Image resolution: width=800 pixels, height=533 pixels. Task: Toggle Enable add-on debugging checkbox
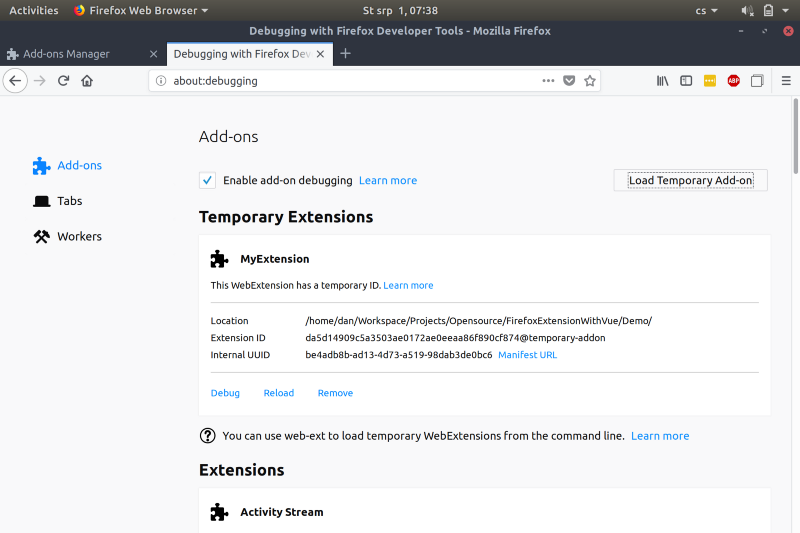(x=207, y=180)
